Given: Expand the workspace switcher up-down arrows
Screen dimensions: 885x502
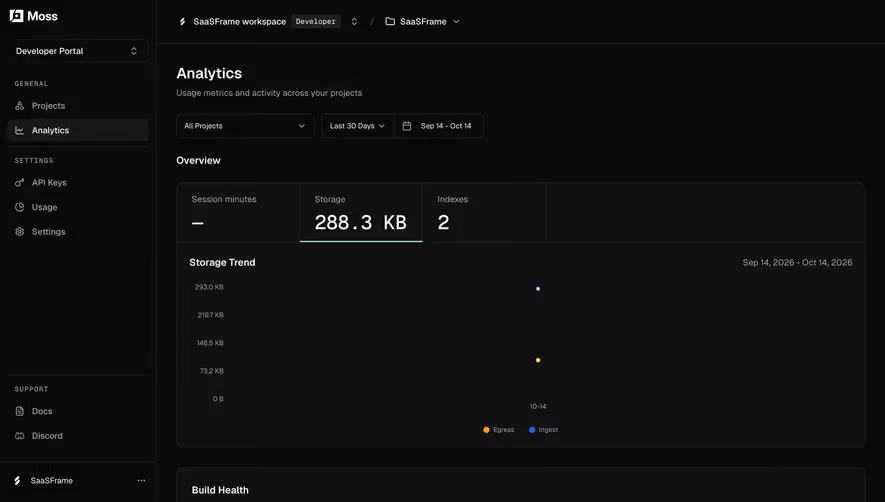Looking at the screenshot, I should [x=354, y=21].
